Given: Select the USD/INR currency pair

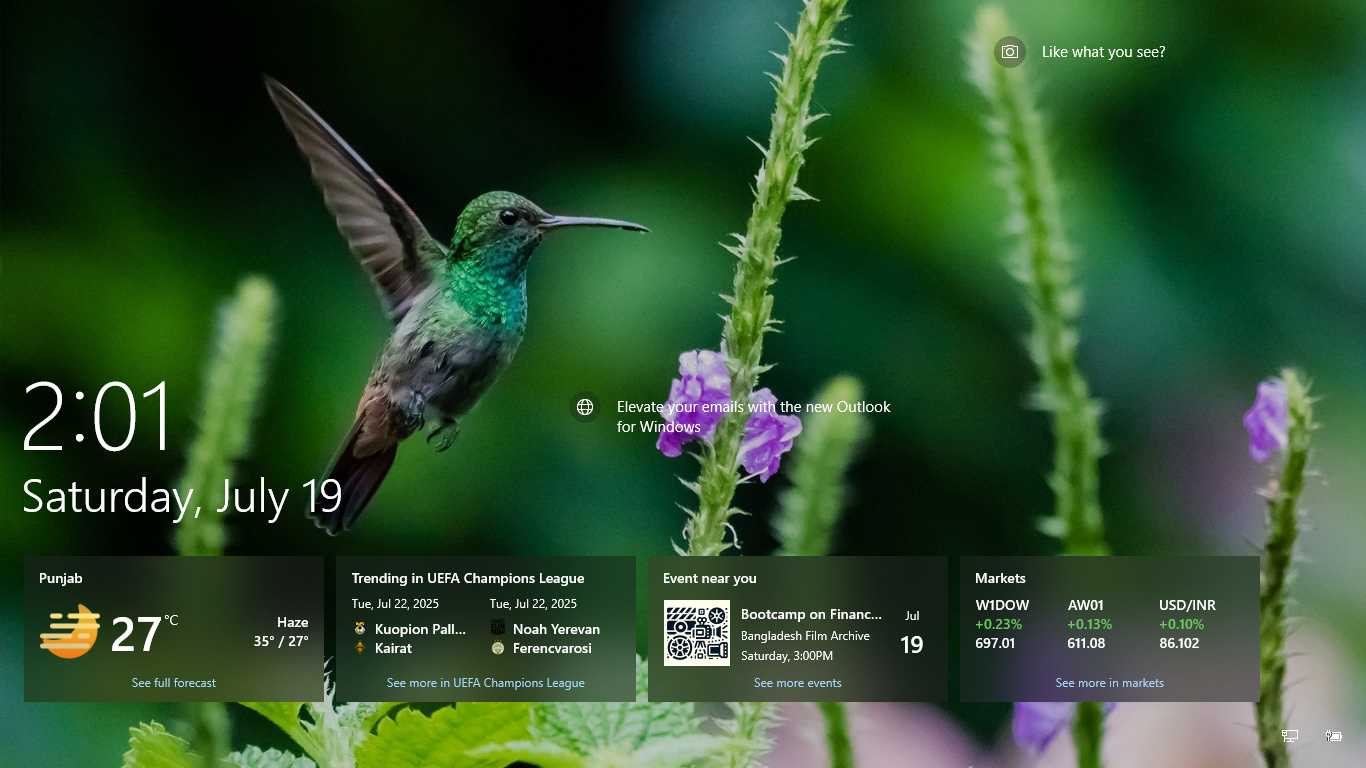Looking at the screenshot, I should click(1188, 605).
